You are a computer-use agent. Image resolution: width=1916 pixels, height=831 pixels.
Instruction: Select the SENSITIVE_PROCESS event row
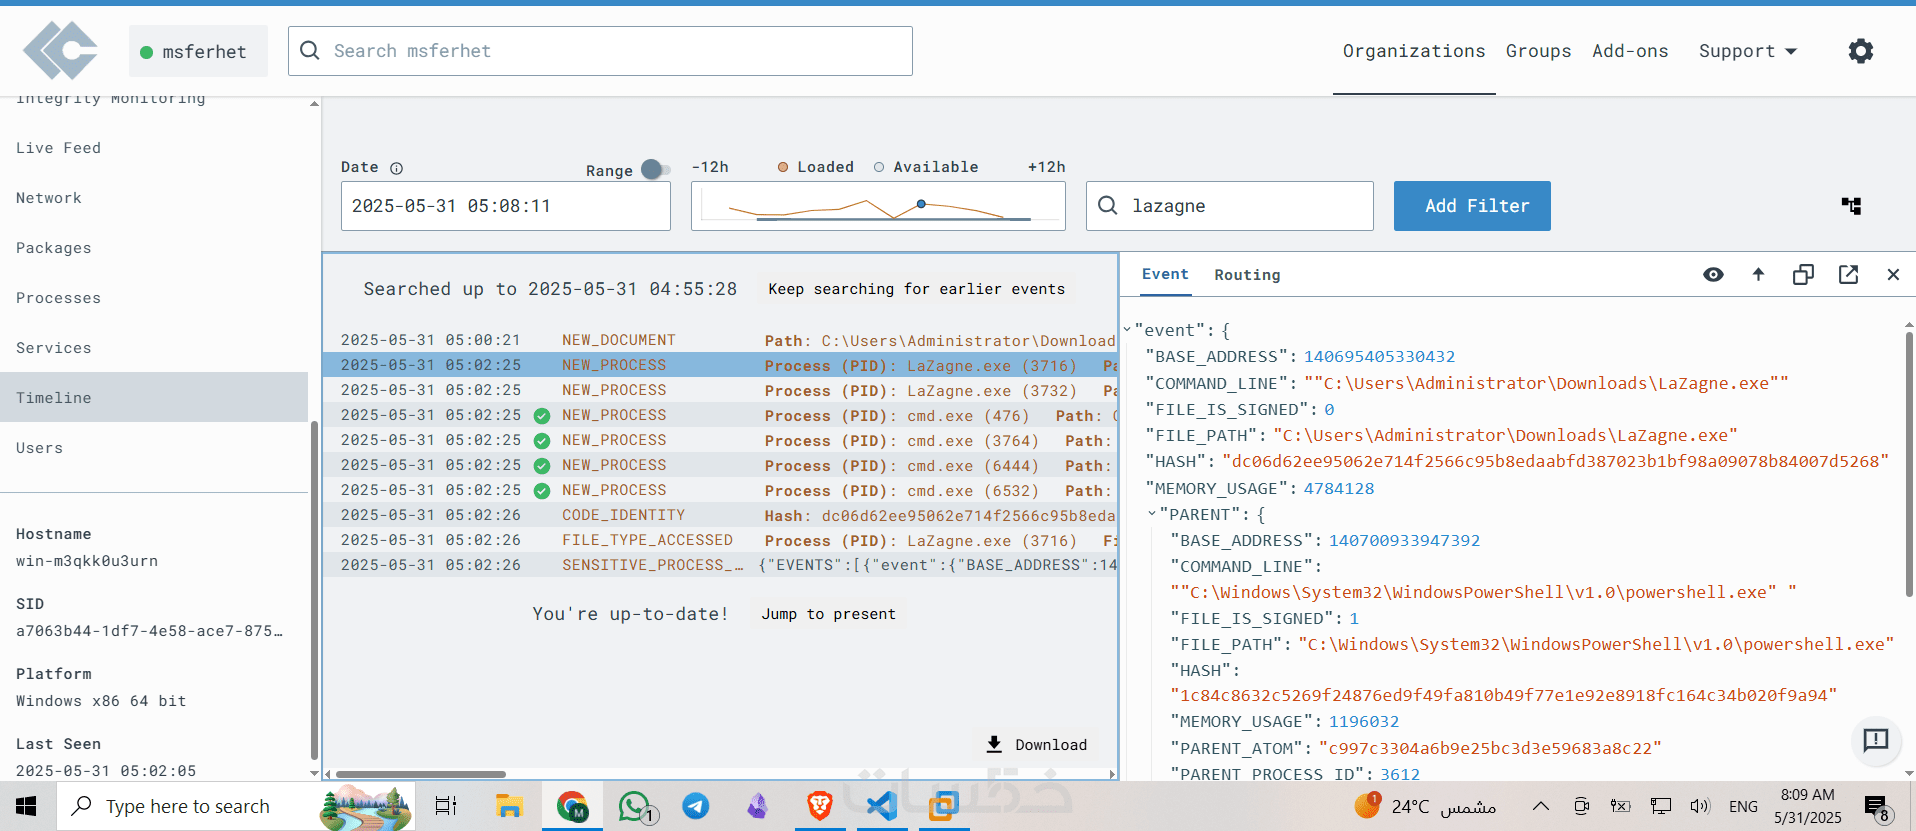pyautogui.click(x=720, y=565)
